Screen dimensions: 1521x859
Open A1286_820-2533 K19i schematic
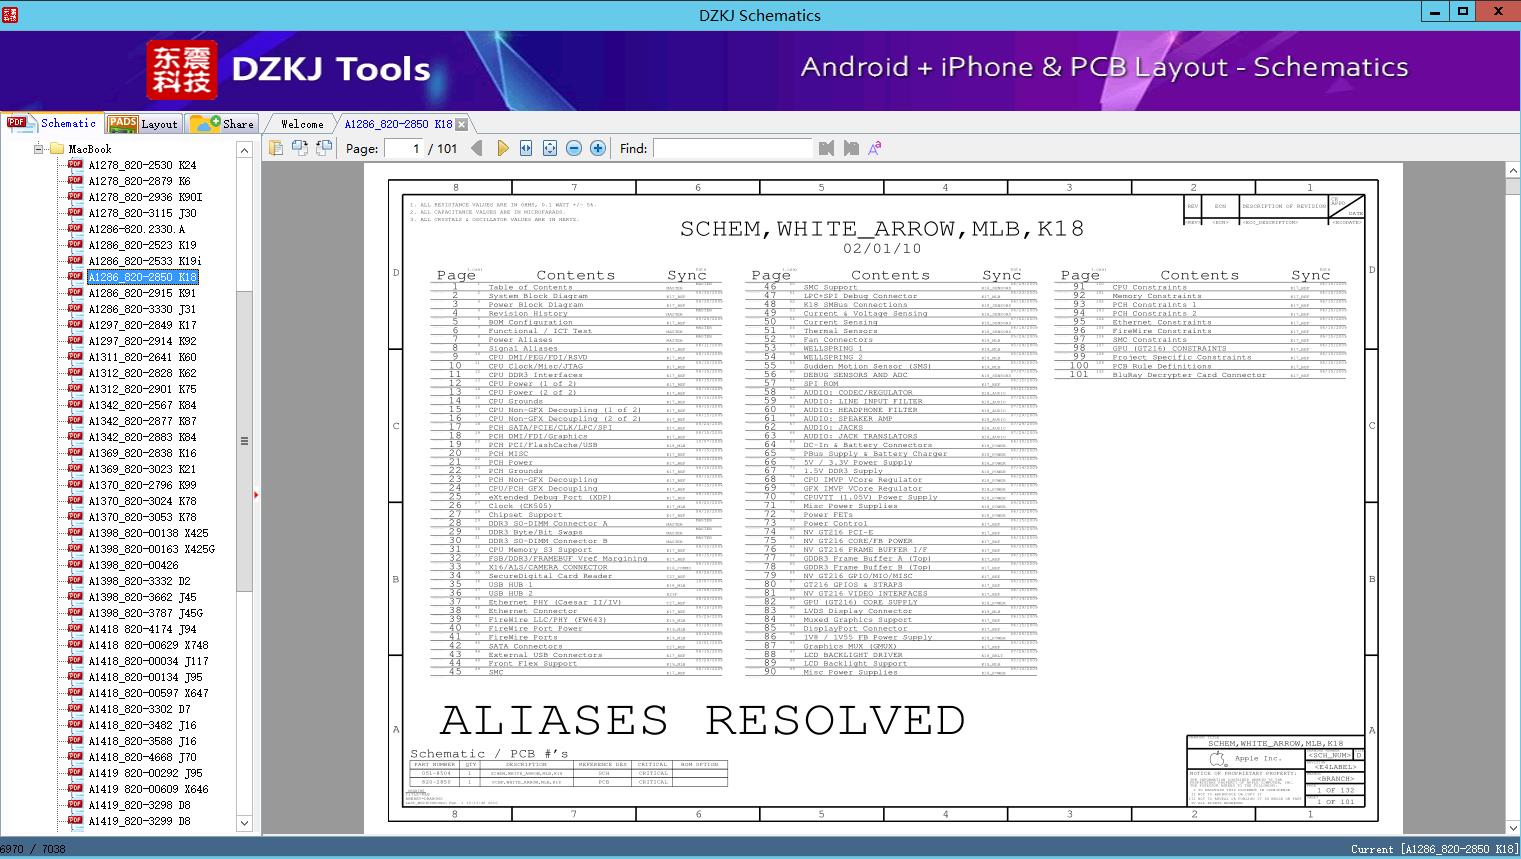click(145, 261)
